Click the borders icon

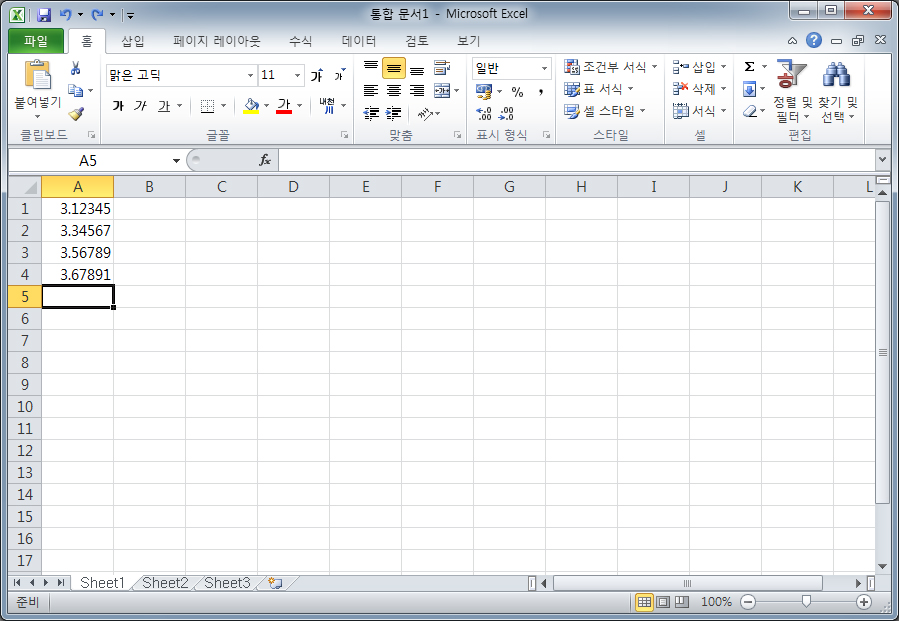(207, 106)
